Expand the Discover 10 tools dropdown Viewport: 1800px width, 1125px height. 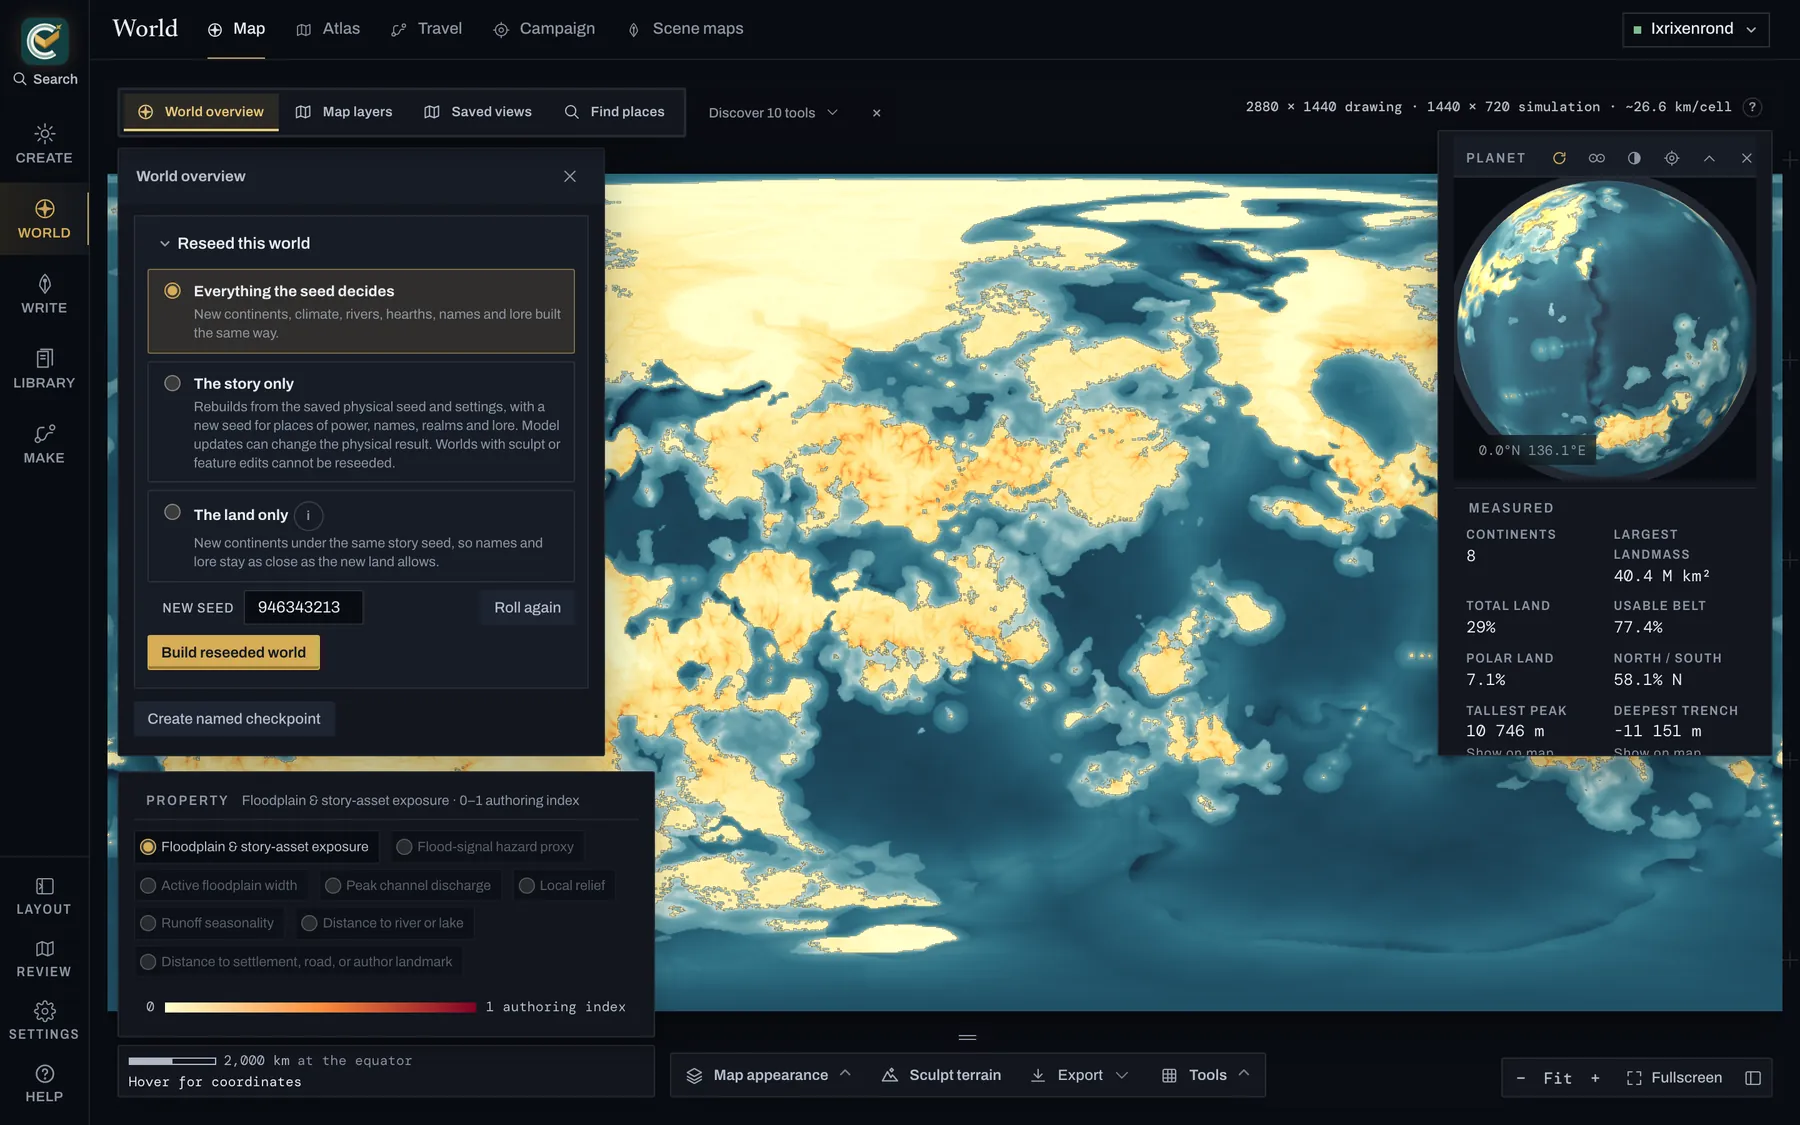click(x=773, y=113)
